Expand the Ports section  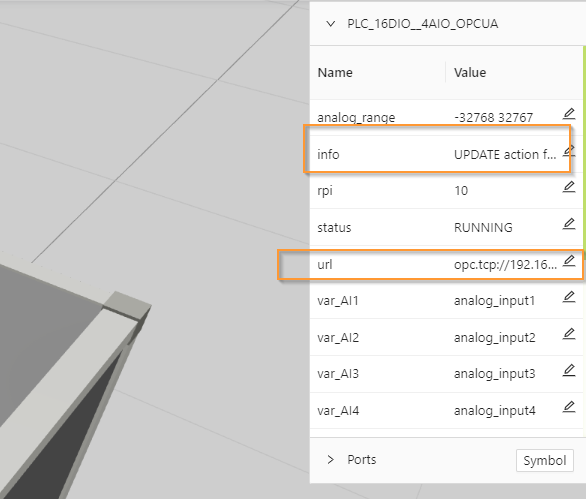coord(330,459)
